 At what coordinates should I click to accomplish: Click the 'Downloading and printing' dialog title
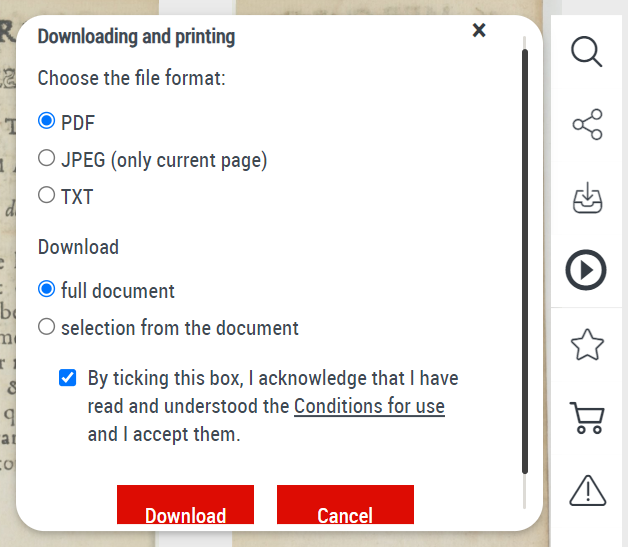point(136,37)
